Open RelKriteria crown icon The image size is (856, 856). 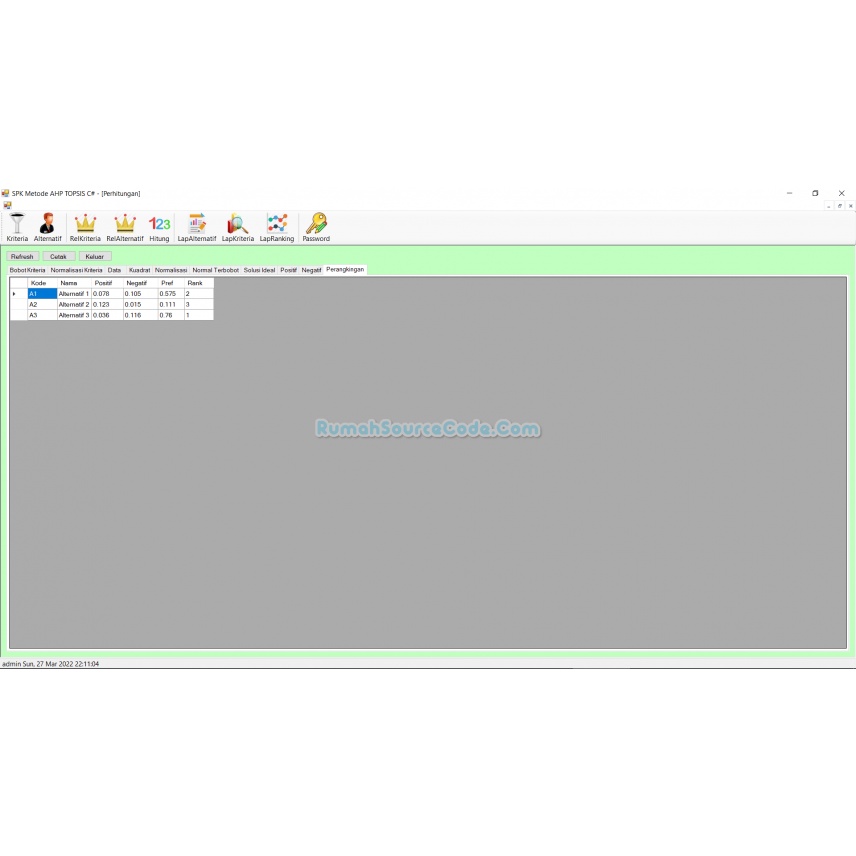point(85,227)
